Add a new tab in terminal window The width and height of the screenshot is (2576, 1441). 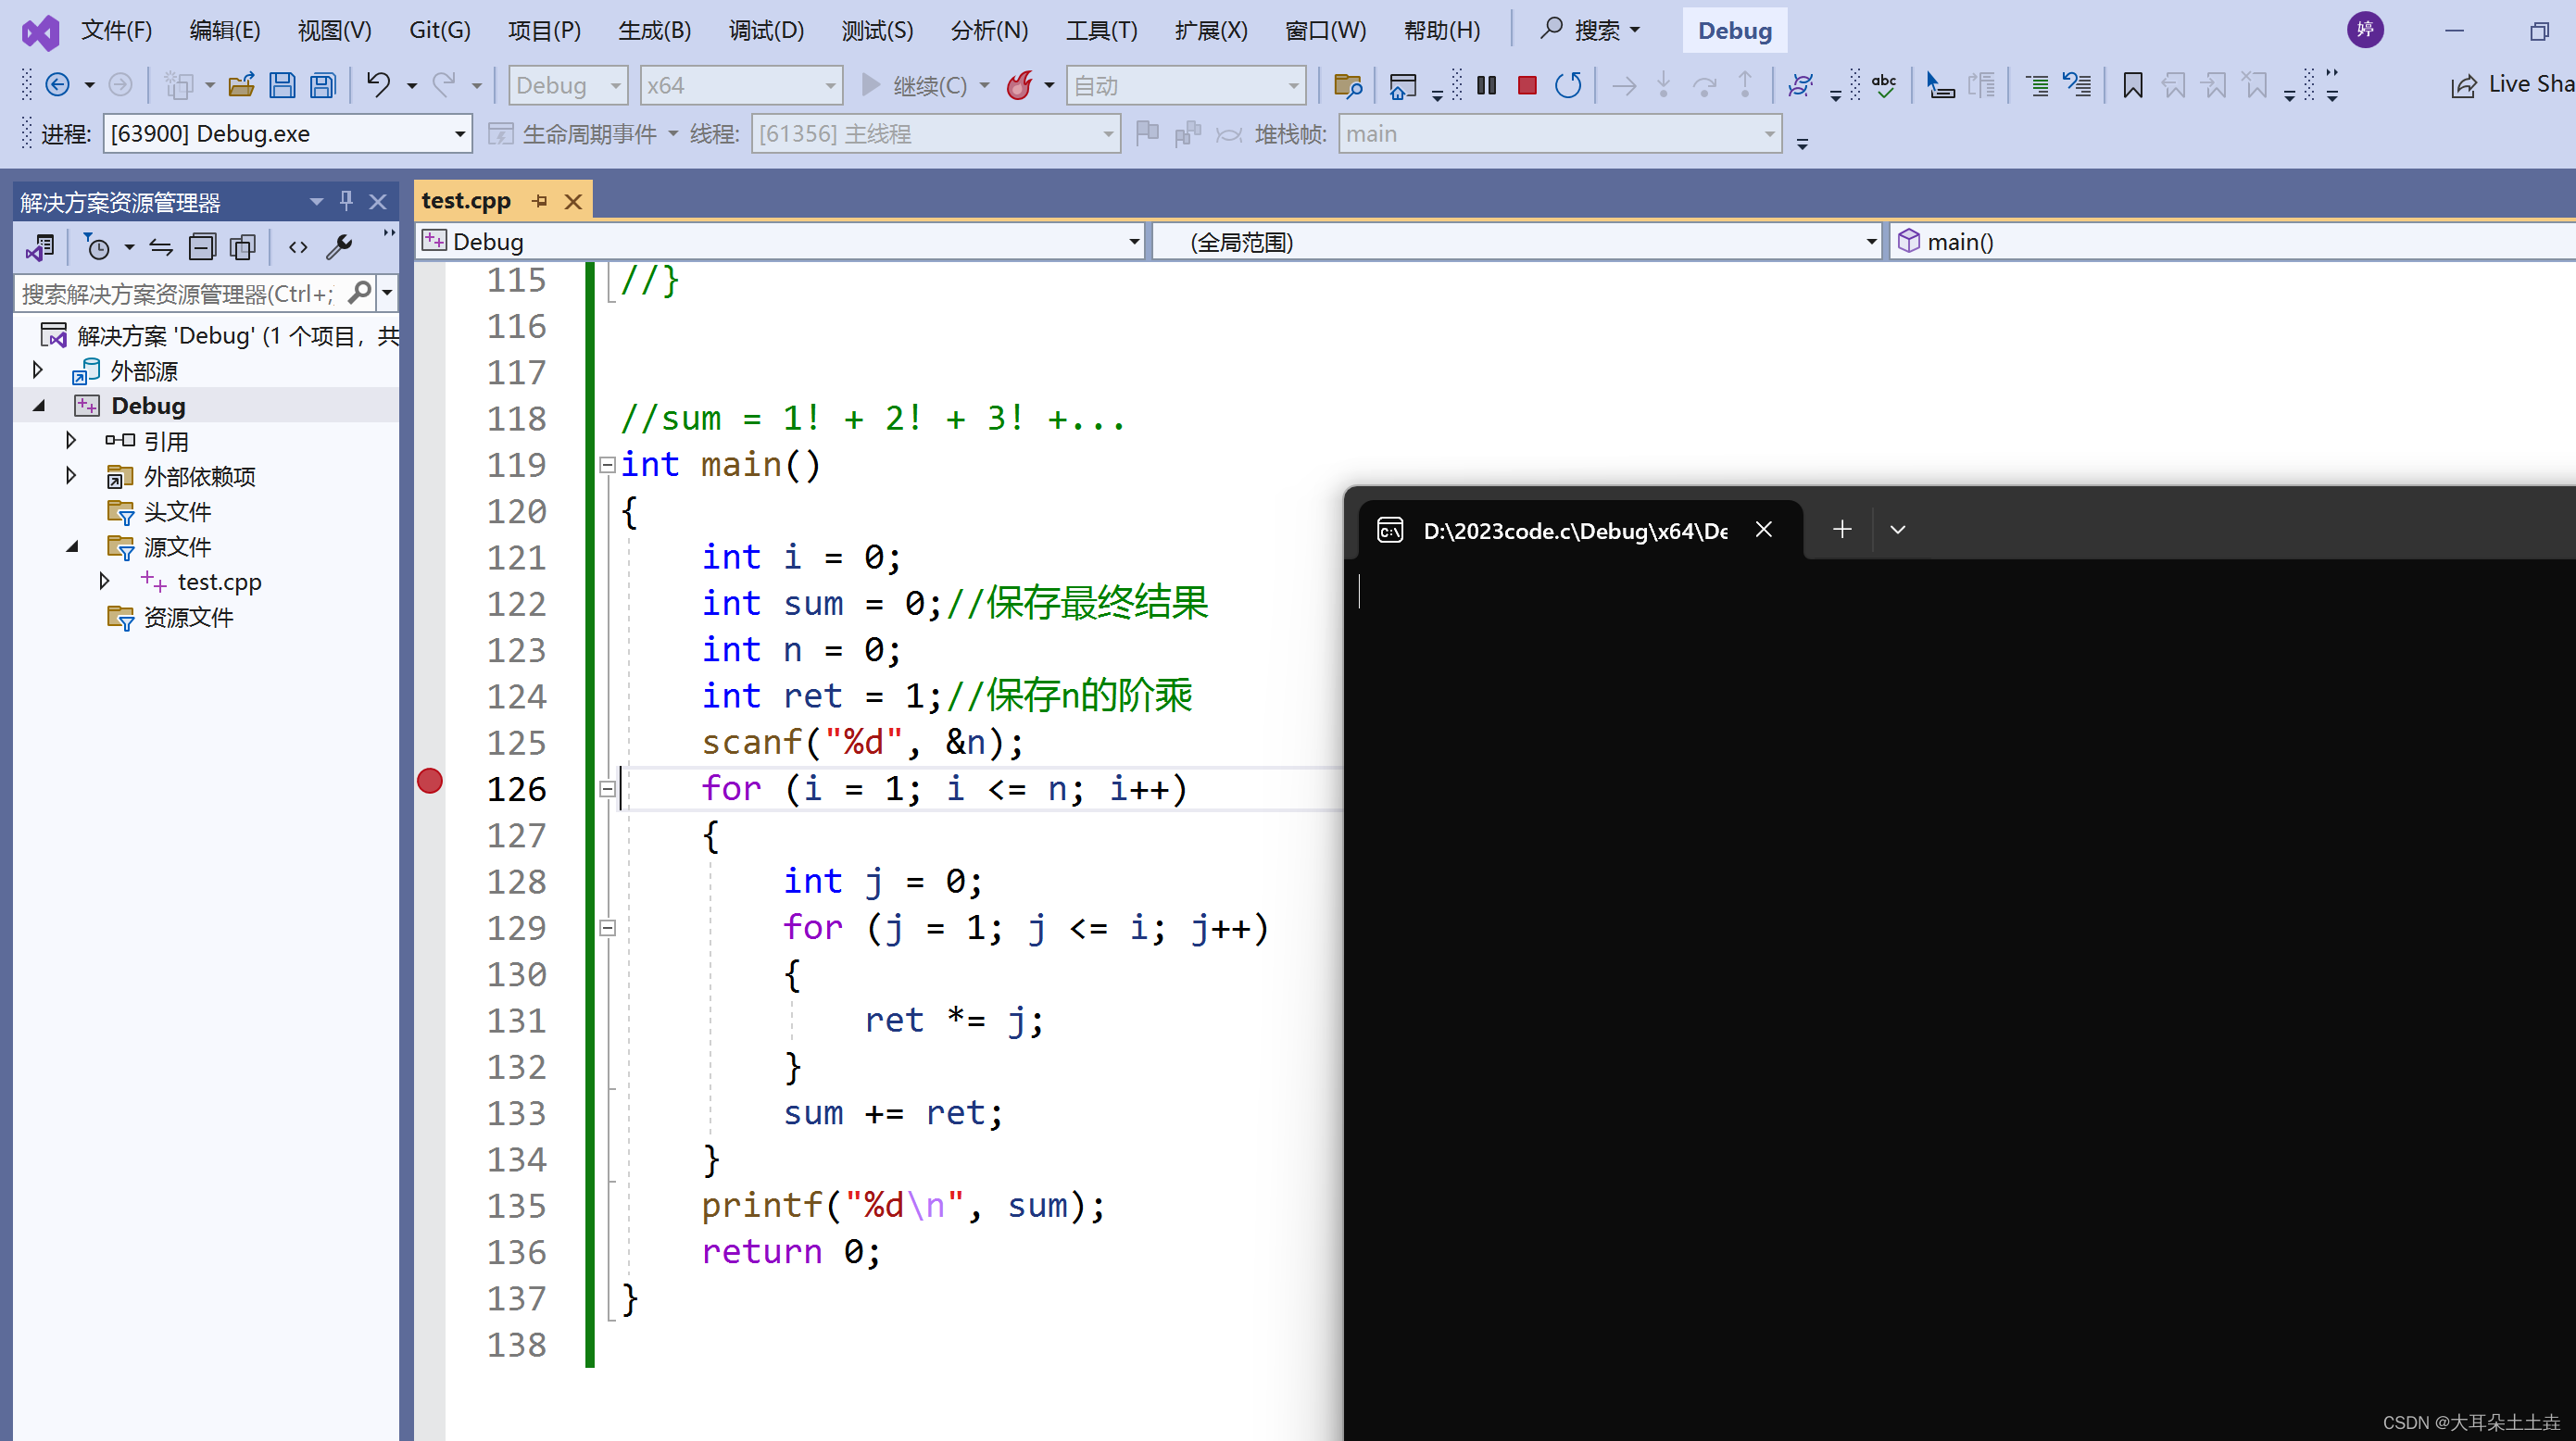[1842, 529]
